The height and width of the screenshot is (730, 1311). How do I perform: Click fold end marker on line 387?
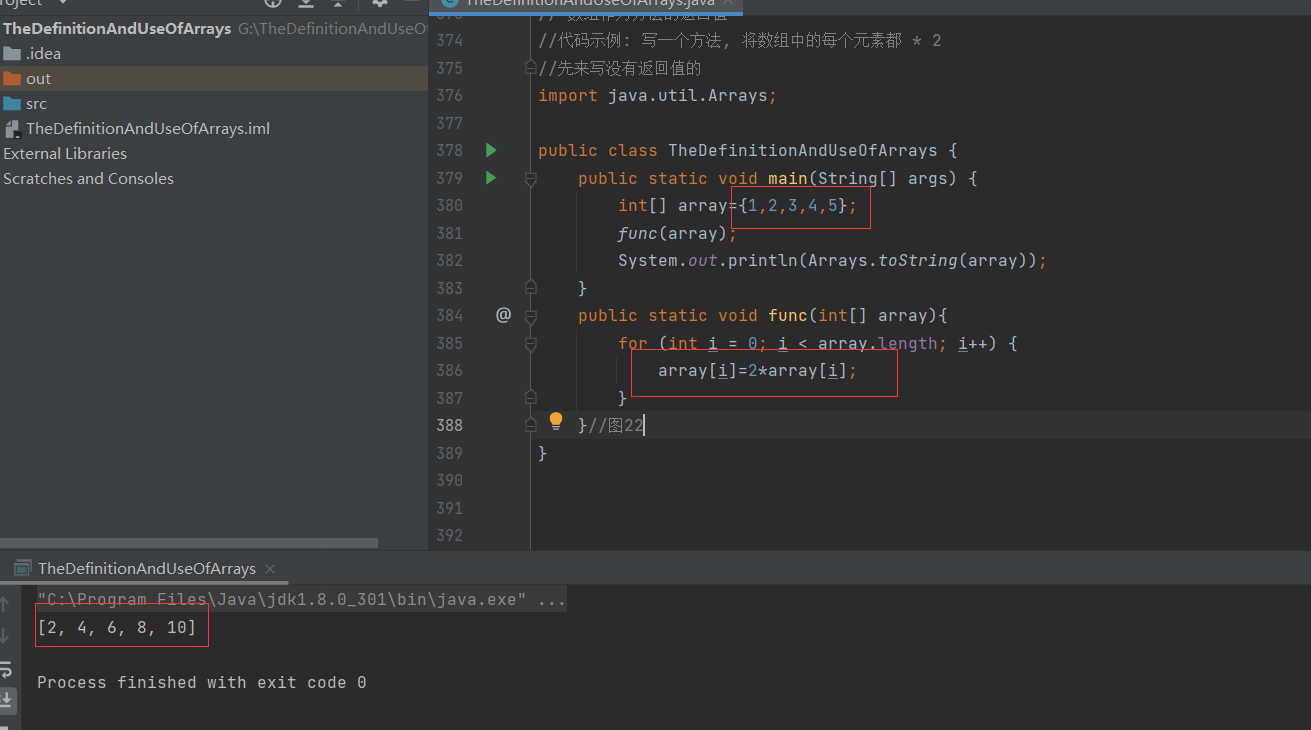pyautogui.click(x=531, y=398)
